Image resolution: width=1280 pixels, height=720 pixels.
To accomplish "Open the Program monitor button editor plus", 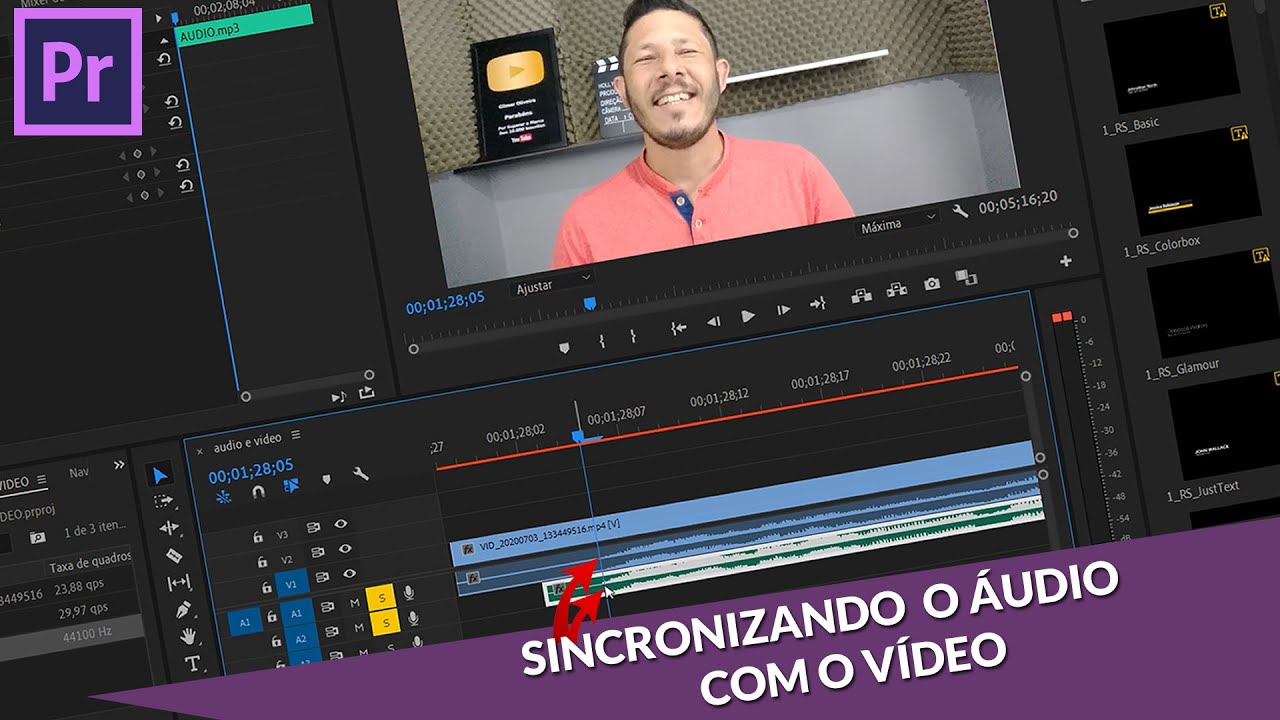I will pos(1065,261).
